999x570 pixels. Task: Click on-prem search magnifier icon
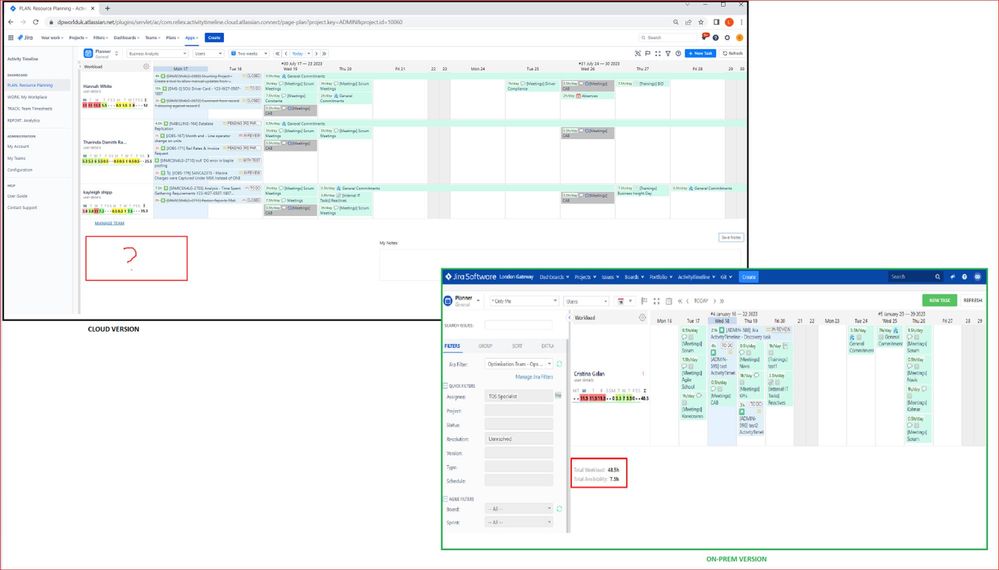point(937,276)
